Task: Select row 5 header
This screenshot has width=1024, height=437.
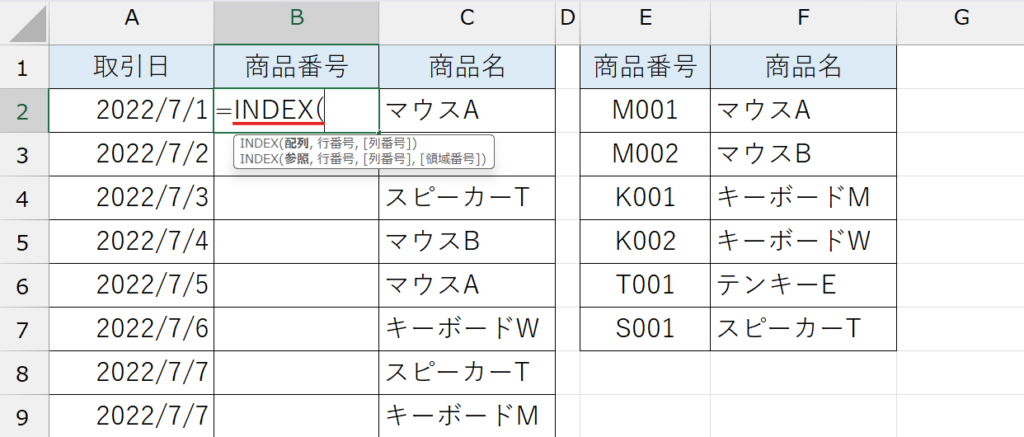Action: point(24,242)
